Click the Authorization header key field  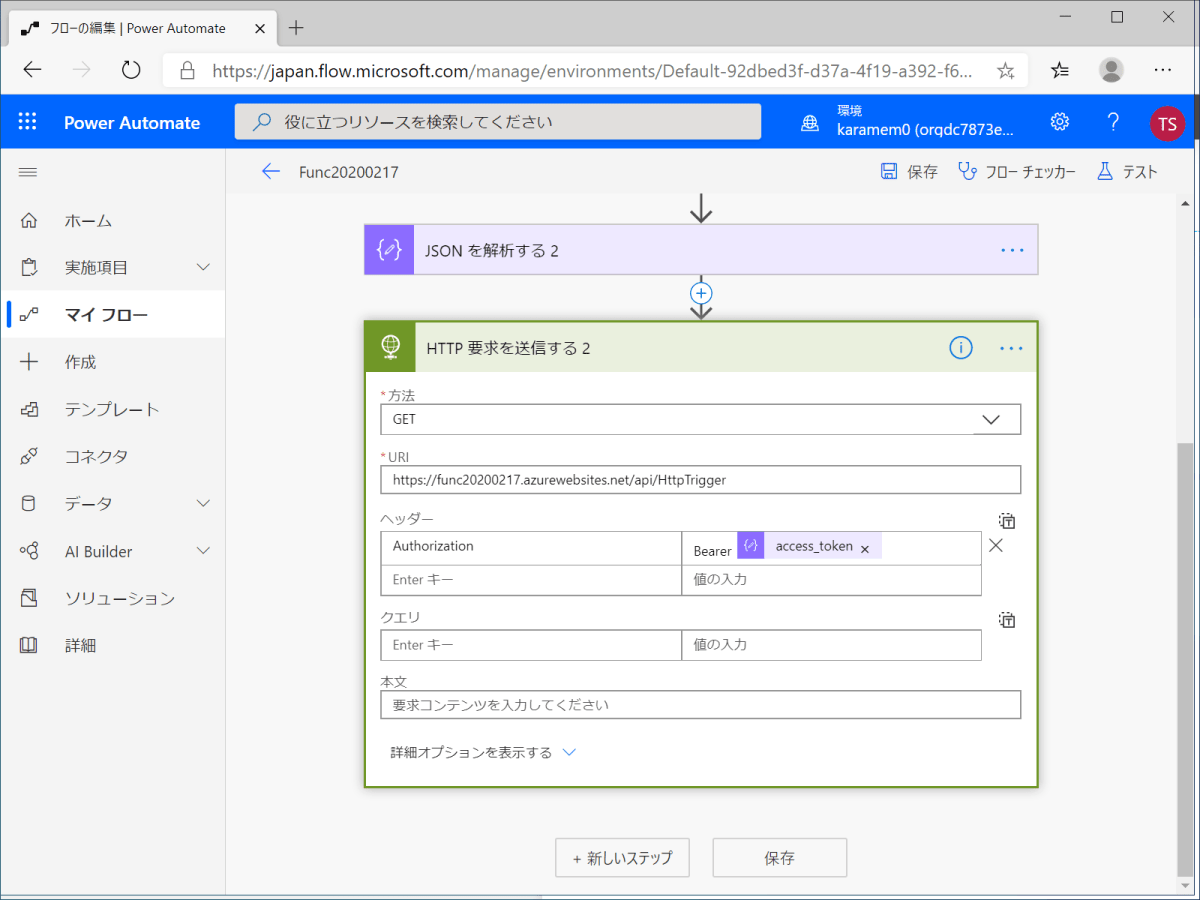click(x=531, y=548)
